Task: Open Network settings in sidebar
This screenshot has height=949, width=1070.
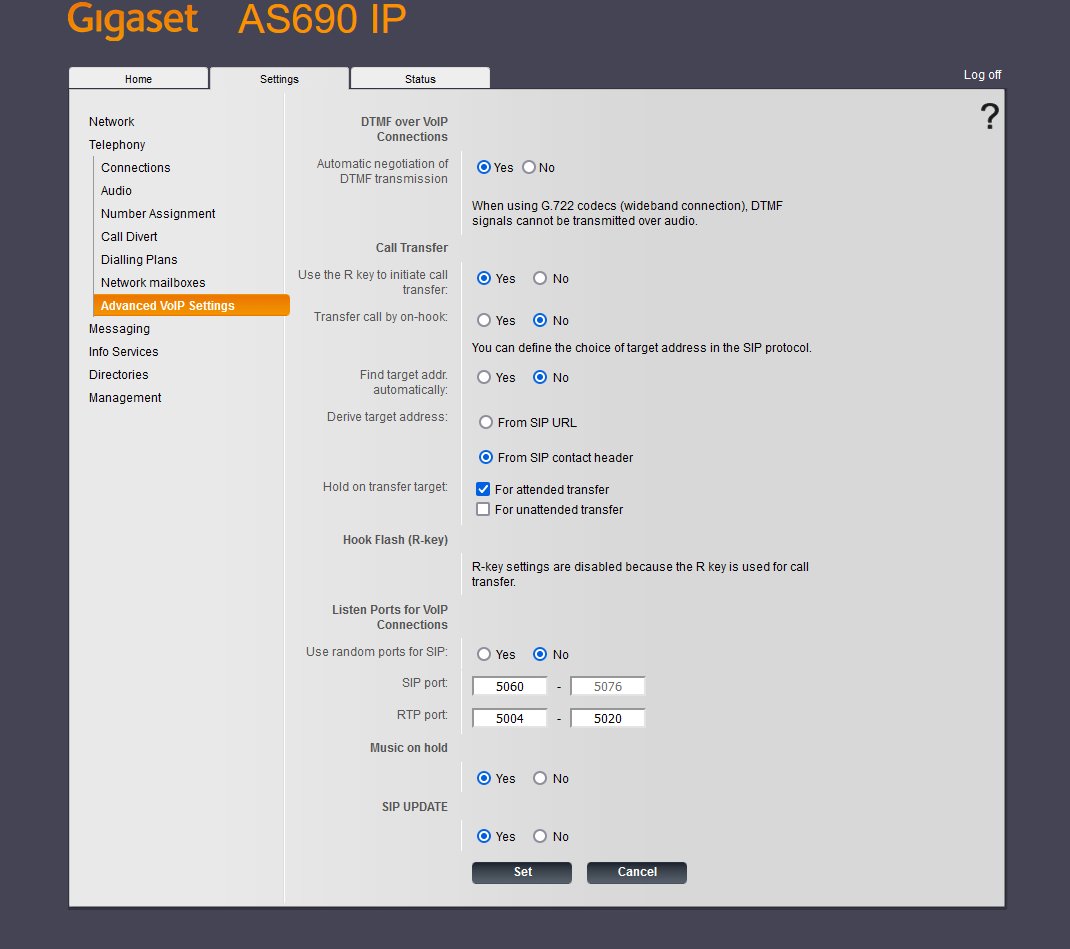Action: coord(111,121)
